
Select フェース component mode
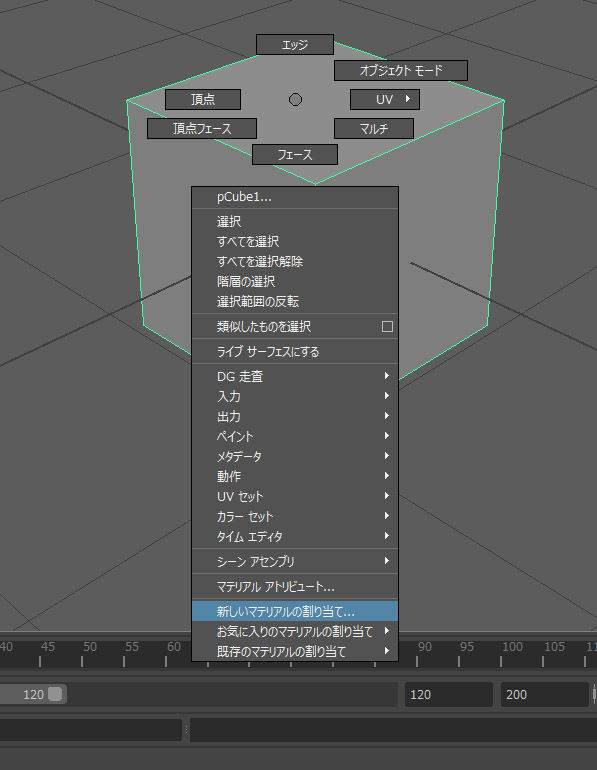click(295, 155)
